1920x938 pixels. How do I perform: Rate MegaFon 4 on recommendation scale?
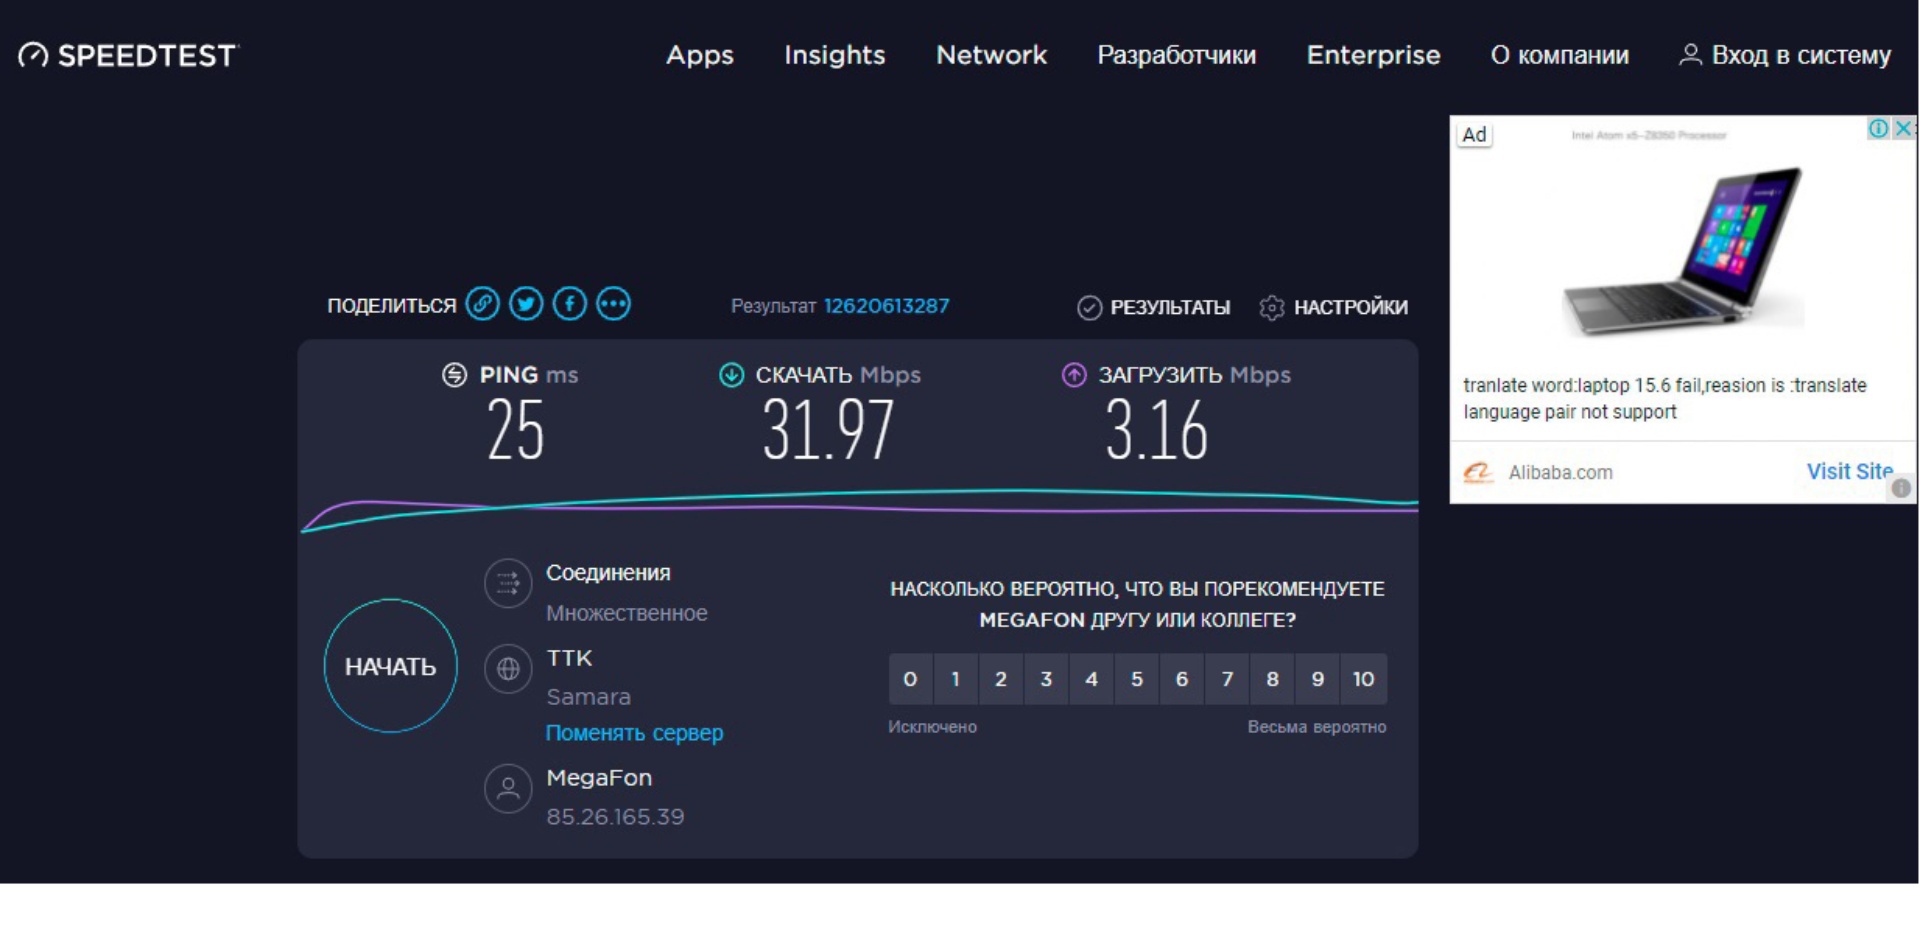click(1092, 679)
